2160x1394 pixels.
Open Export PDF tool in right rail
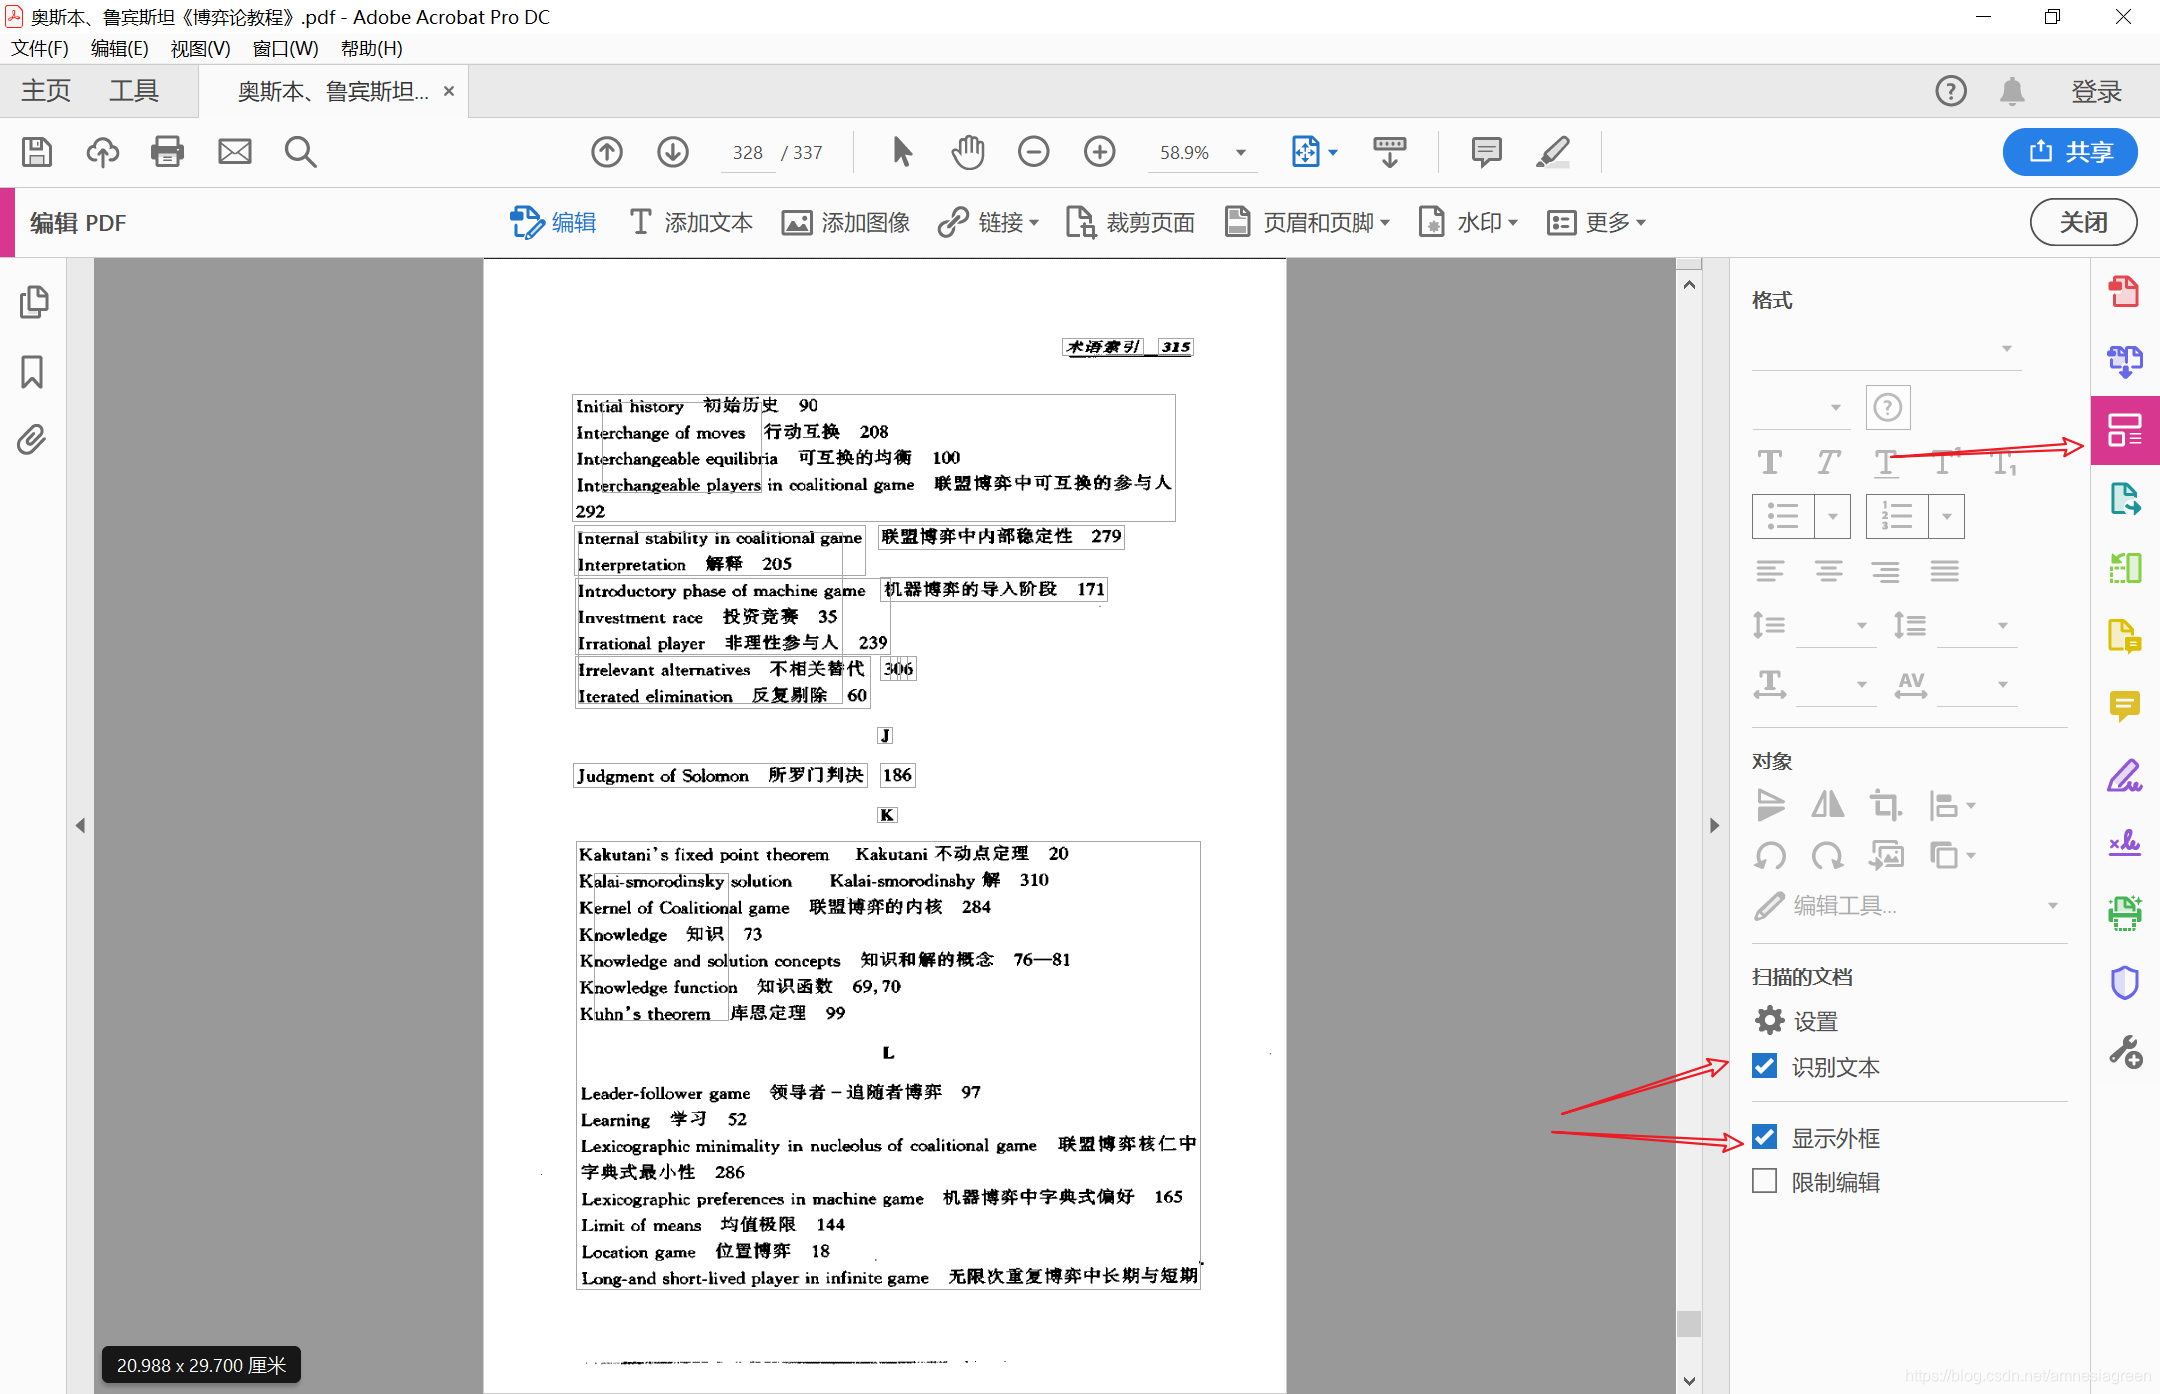click(2124, 499)
